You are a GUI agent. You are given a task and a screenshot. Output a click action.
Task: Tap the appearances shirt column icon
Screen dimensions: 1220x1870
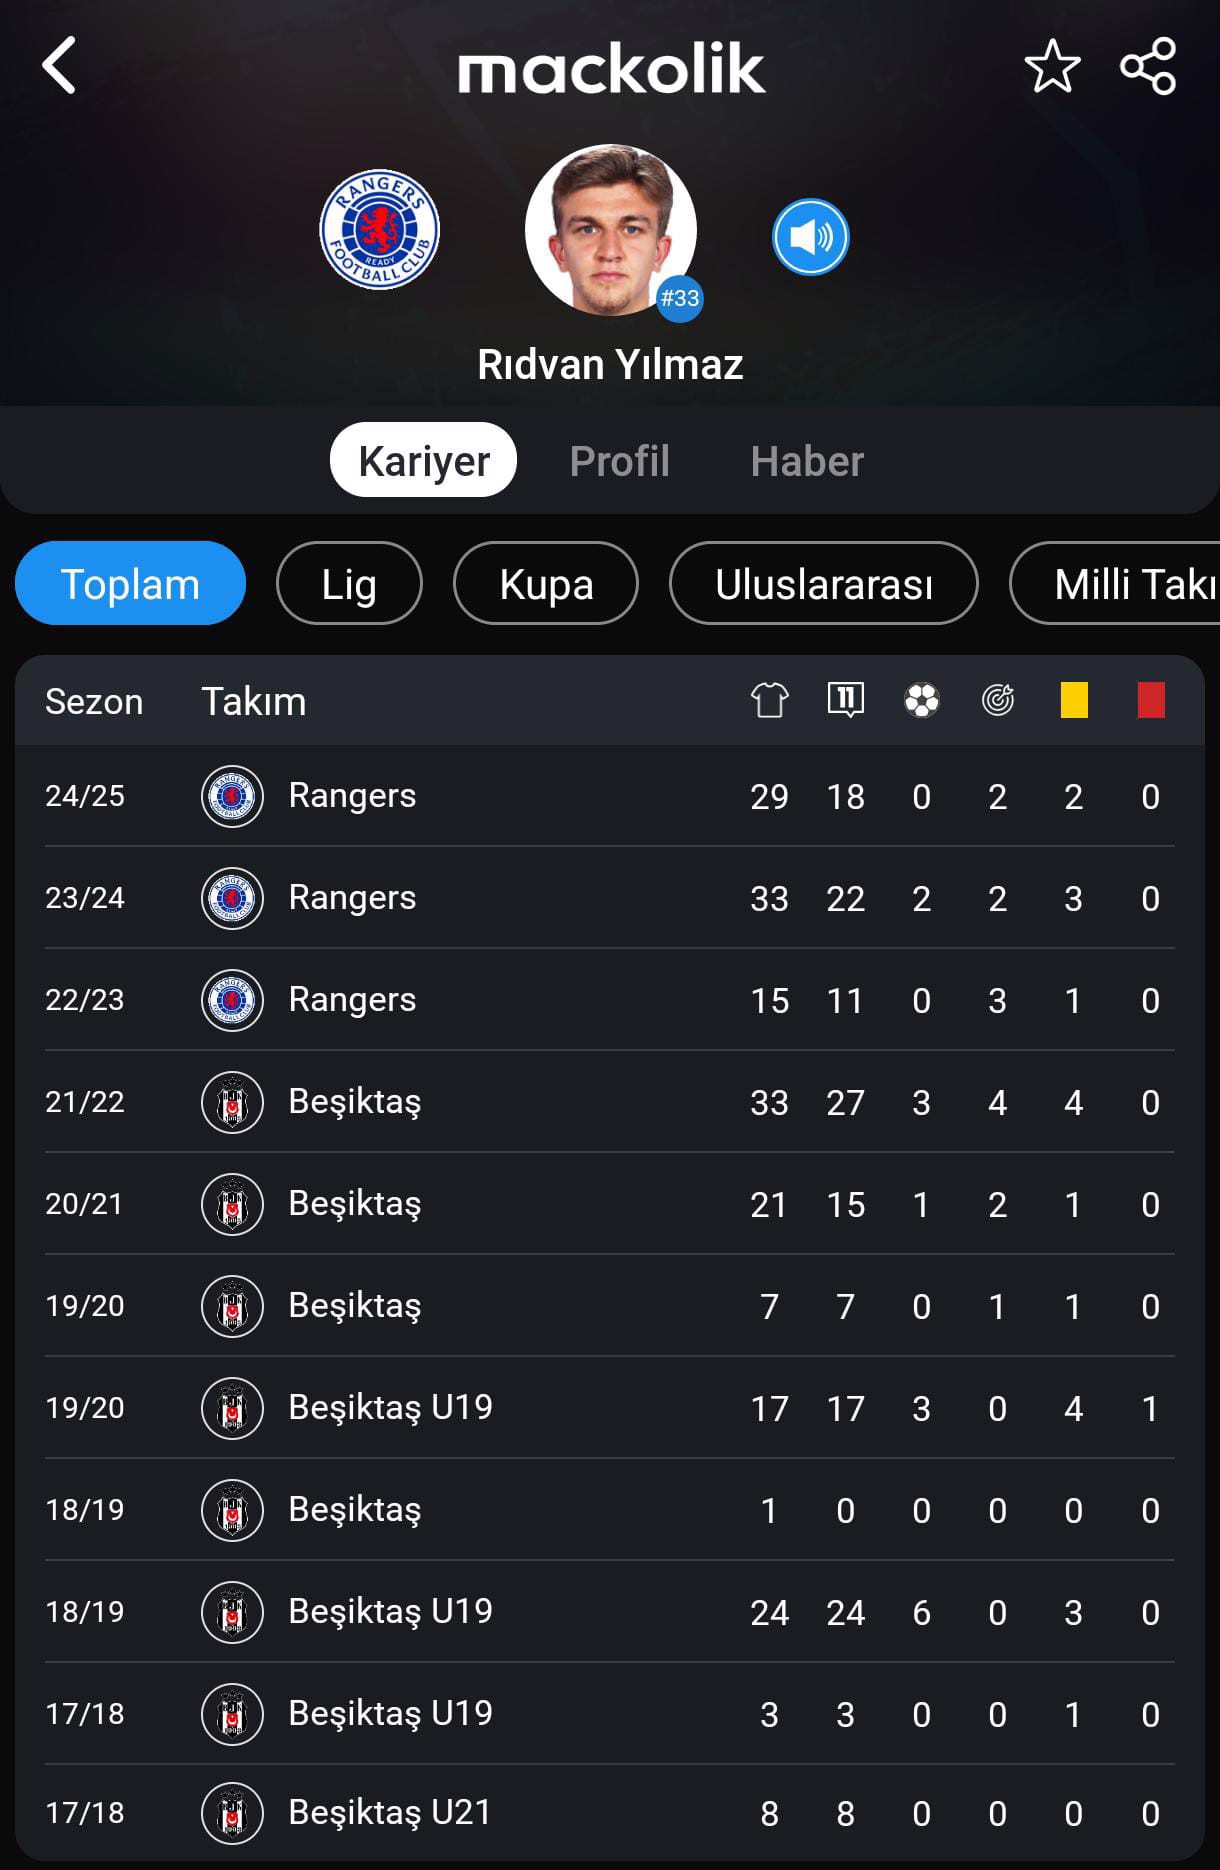point(770,700)
